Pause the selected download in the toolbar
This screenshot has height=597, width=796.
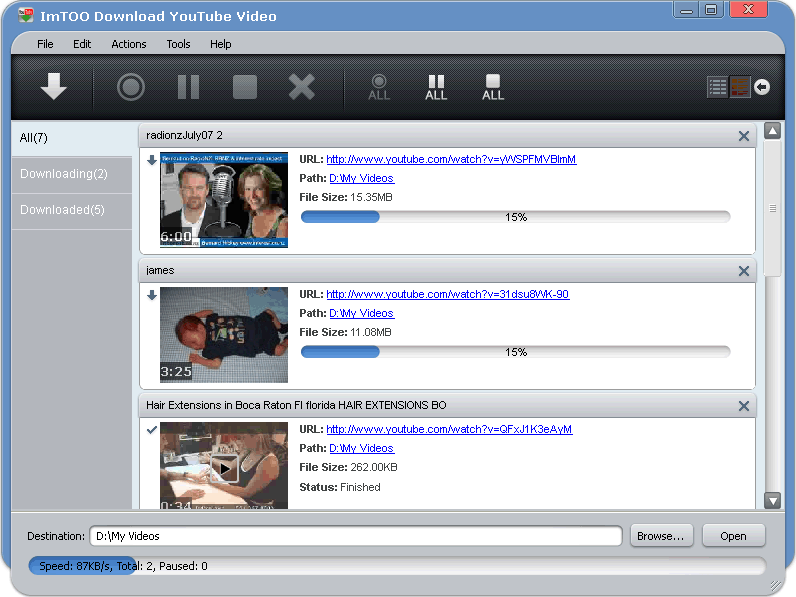coord(188,87)
